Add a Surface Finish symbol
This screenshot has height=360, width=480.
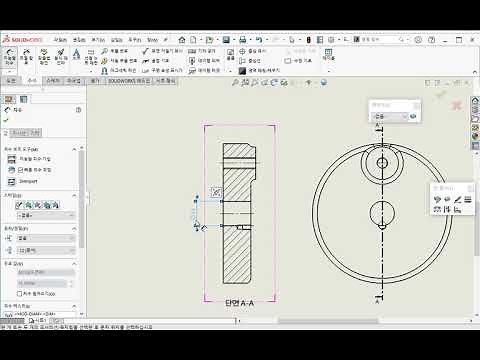tap(162, 51)
